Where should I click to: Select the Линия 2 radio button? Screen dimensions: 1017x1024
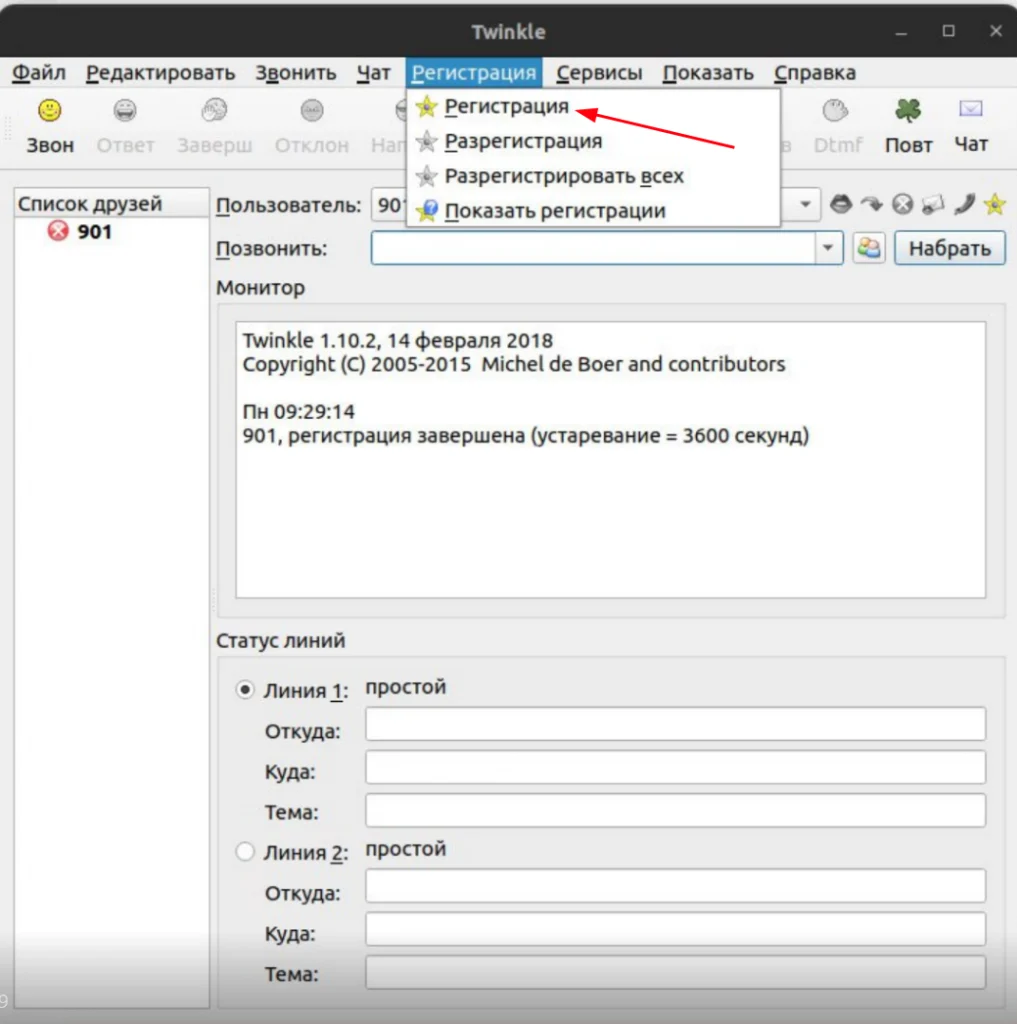tap(245, 852)
